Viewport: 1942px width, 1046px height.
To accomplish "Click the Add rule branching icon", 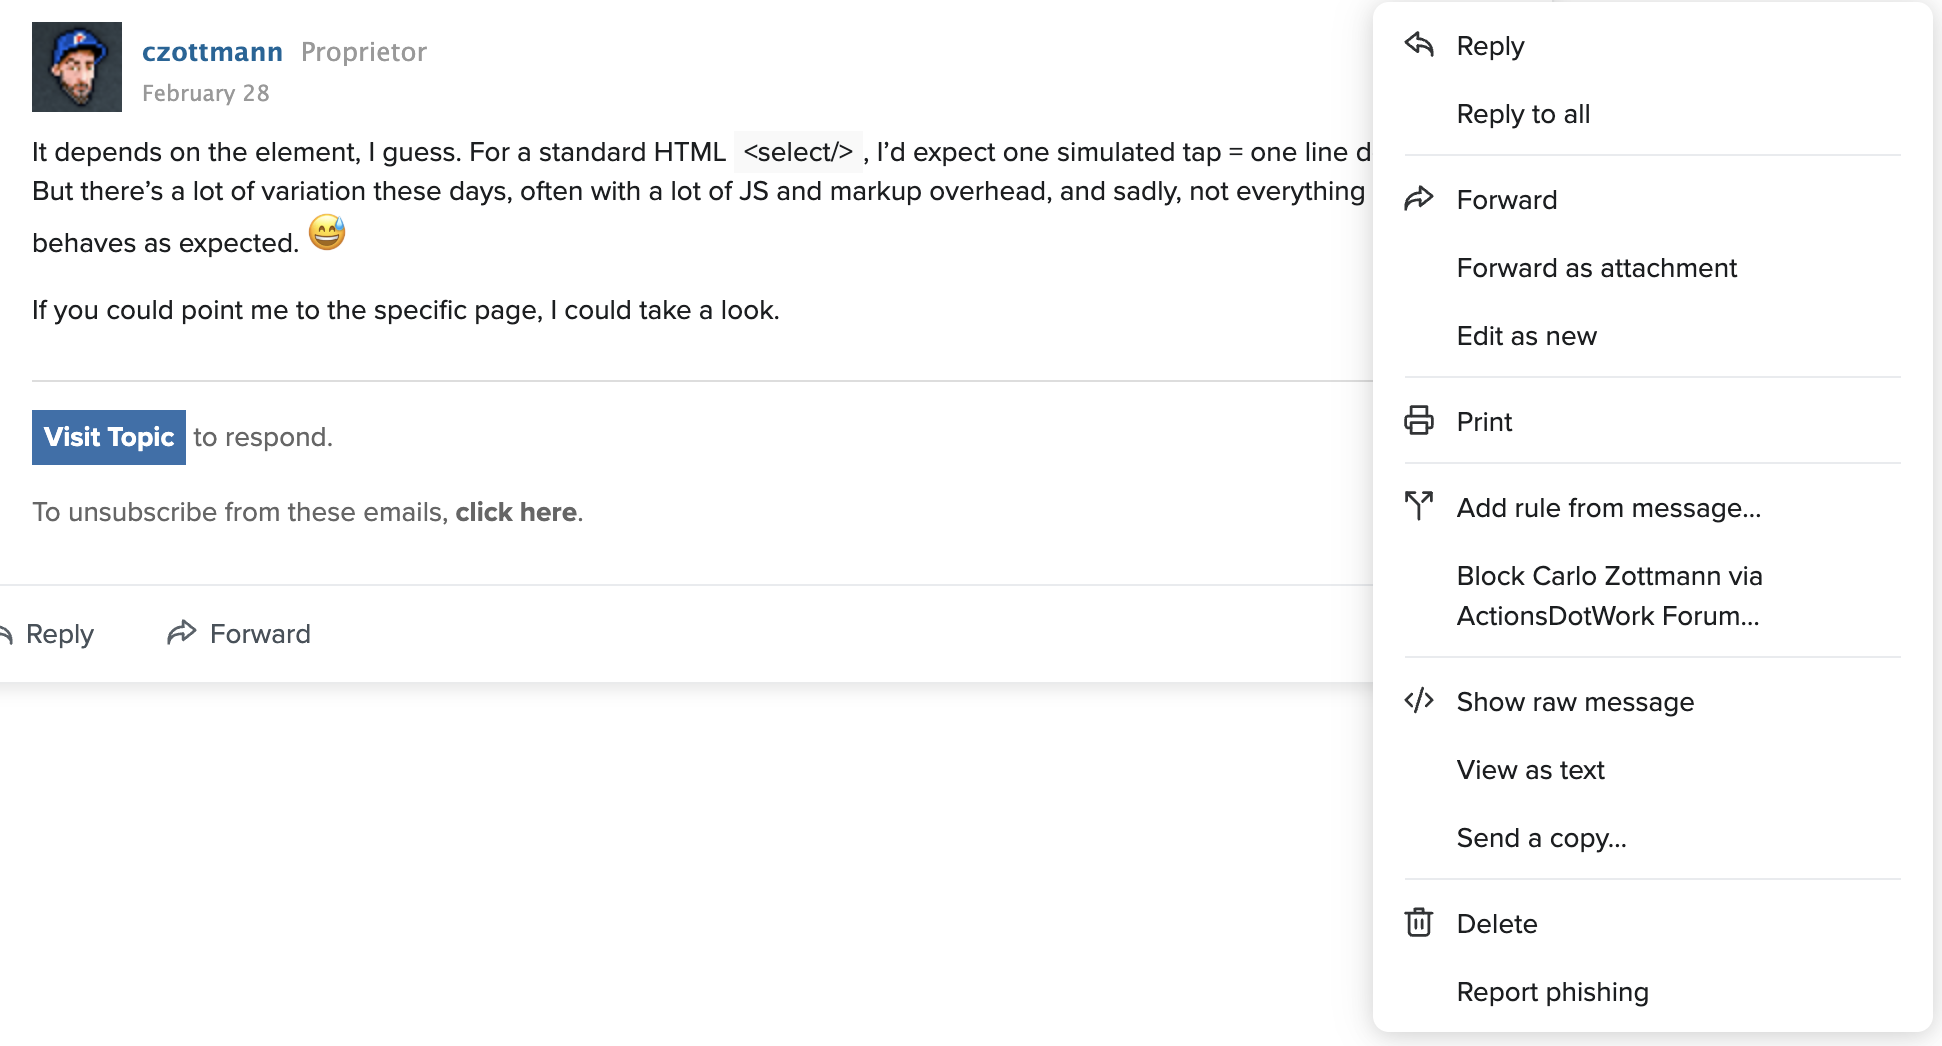I will pyautogui.click(x=1419, y=506).
